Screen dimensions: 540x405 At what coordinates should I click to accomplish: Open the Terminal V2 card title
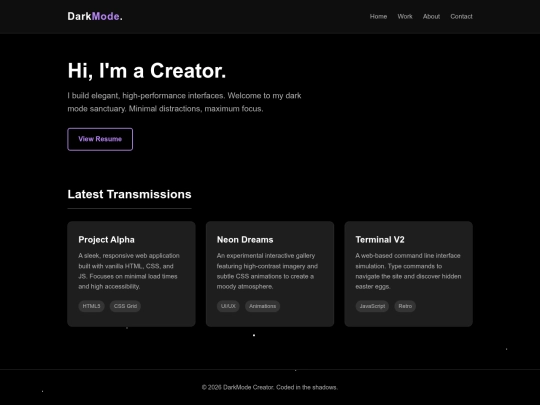click(x=380, y=240)
